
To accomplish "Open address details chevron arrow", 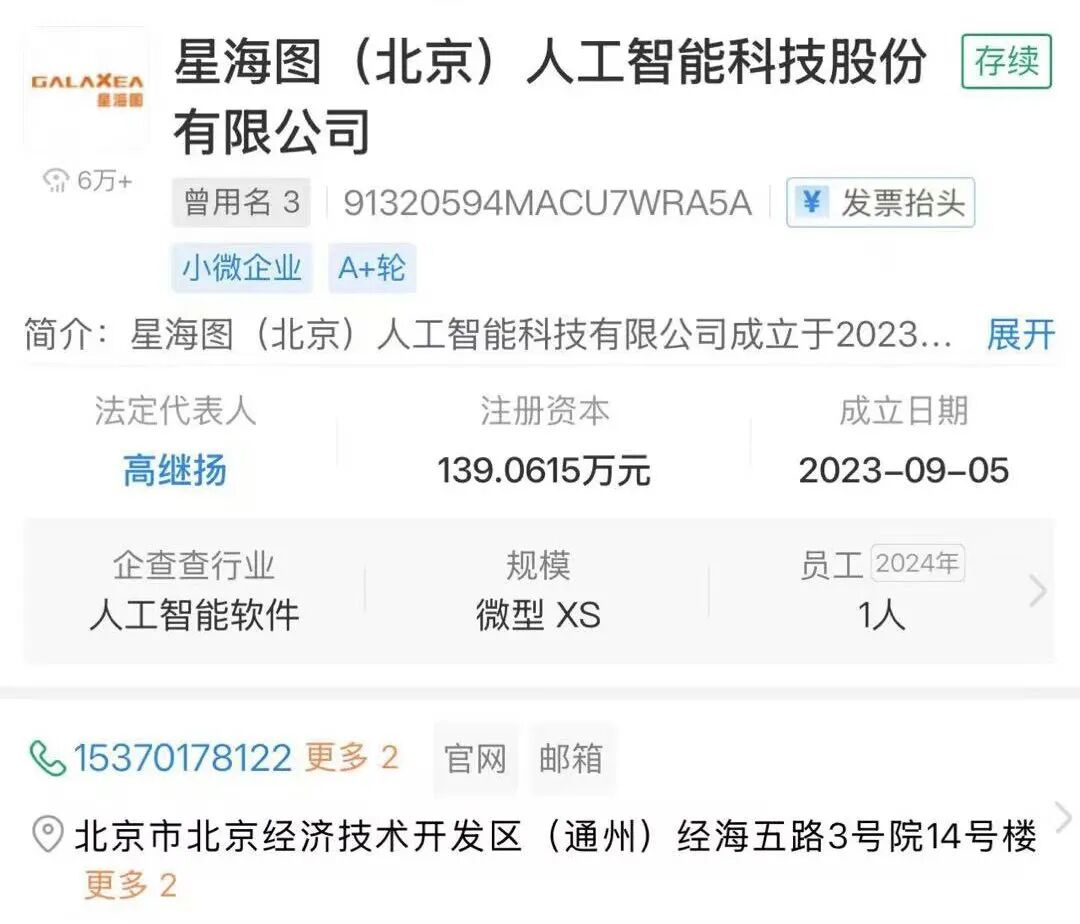I will [1064, 818].
